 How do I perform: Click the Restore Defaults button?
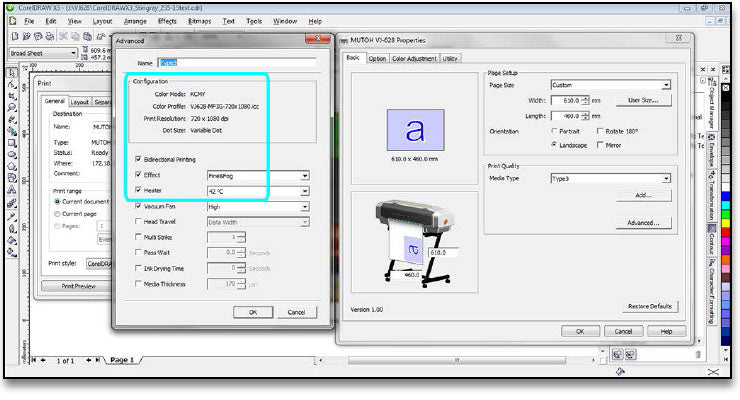coord(649,306)
